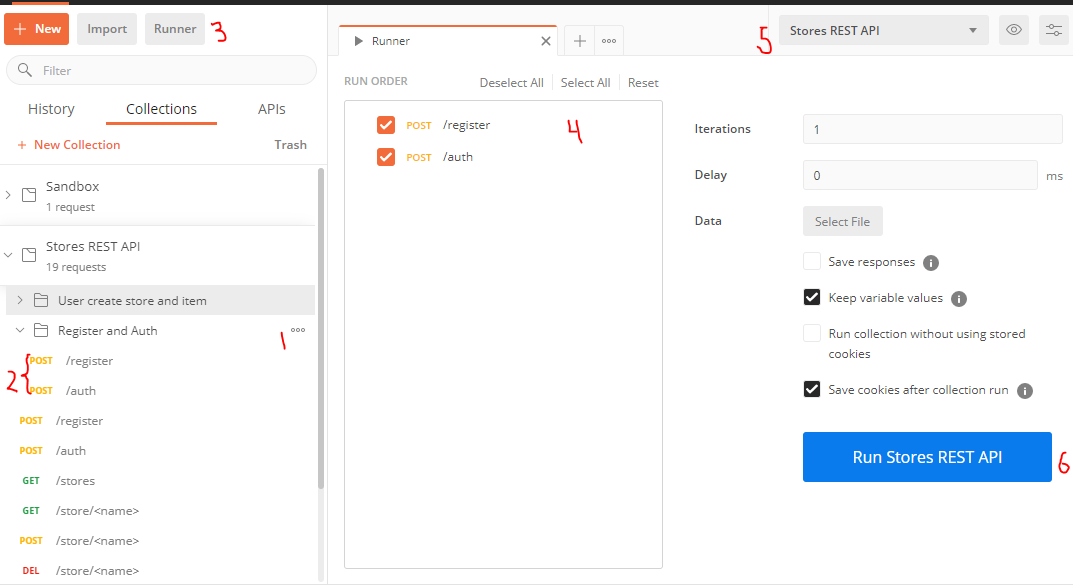Click the Register and Auth folder icon
1073x585 pixels.
[x=41, y=330]
